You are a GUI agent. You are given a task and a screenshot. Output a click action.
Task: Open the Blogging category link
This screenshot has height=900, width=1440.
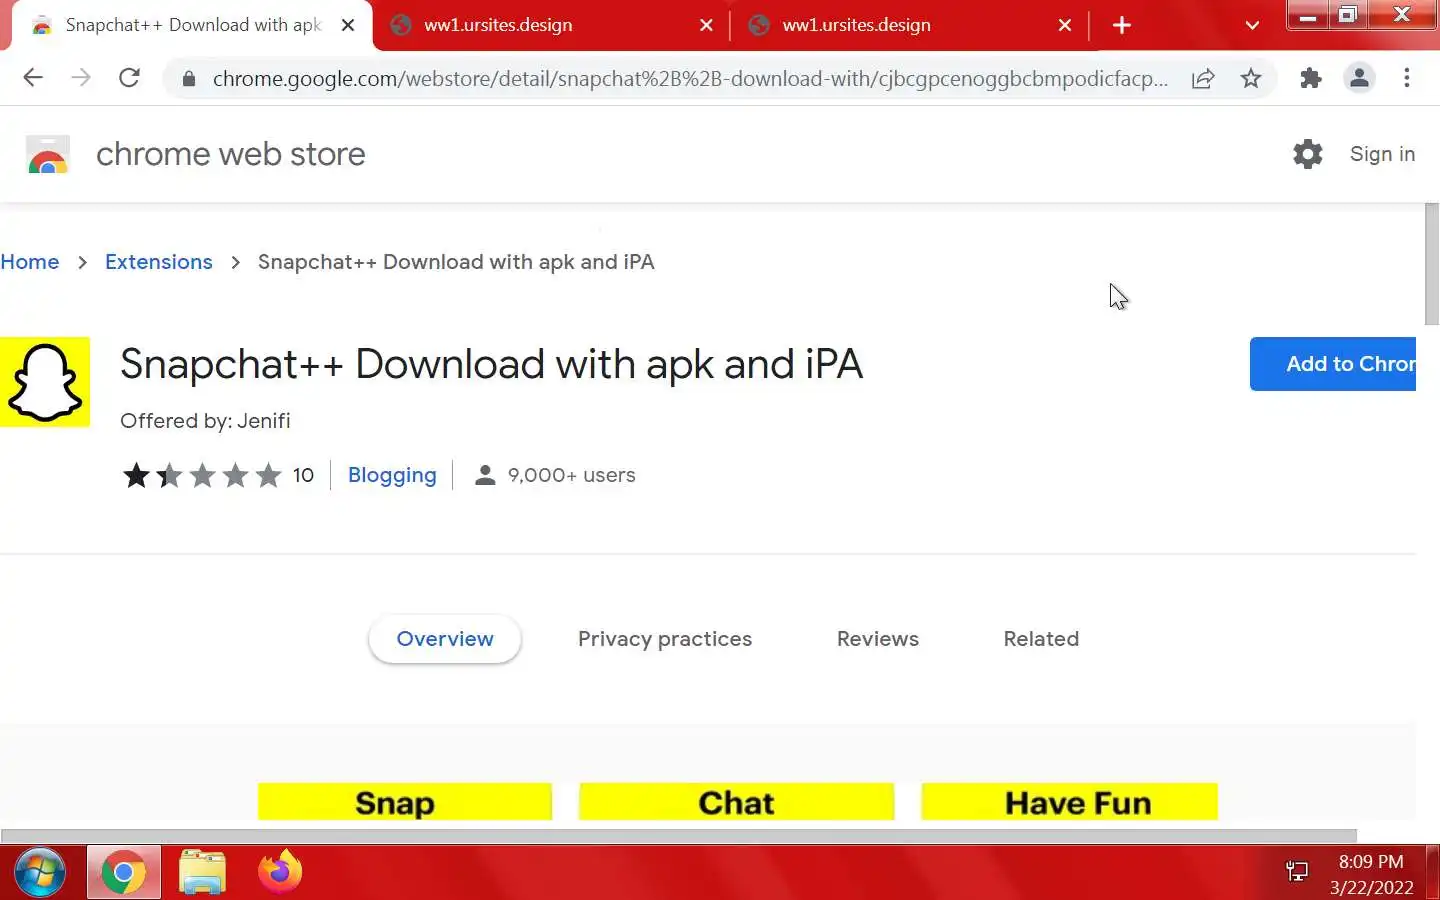392,475
